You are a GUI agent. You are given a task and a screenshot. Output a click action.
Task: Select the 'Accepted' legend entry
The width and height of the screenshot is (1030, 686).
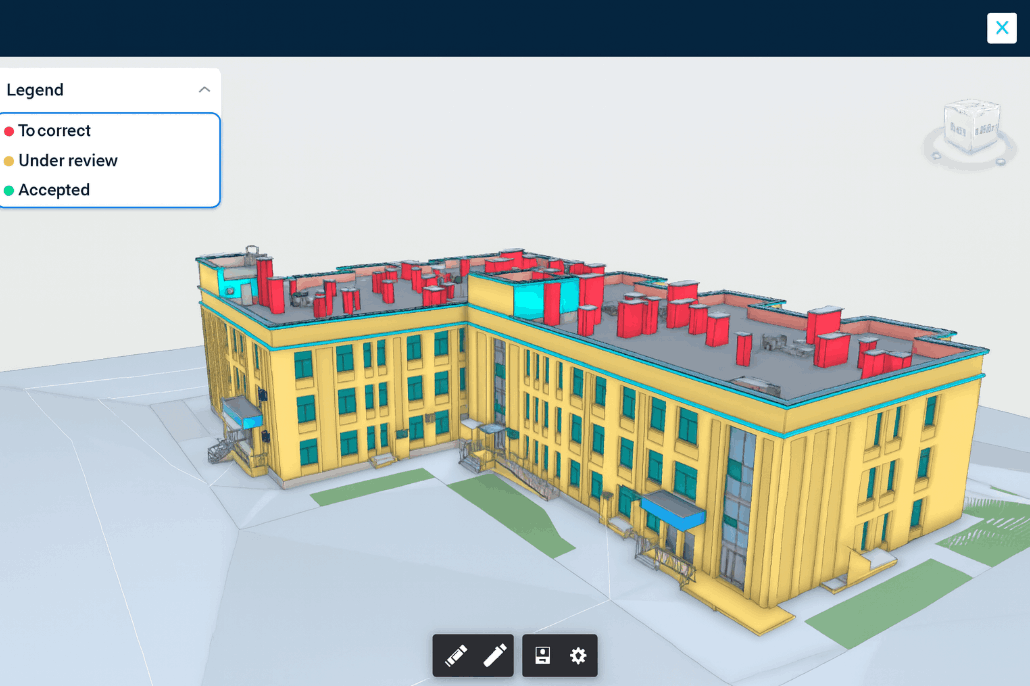[x=54, y=190]
